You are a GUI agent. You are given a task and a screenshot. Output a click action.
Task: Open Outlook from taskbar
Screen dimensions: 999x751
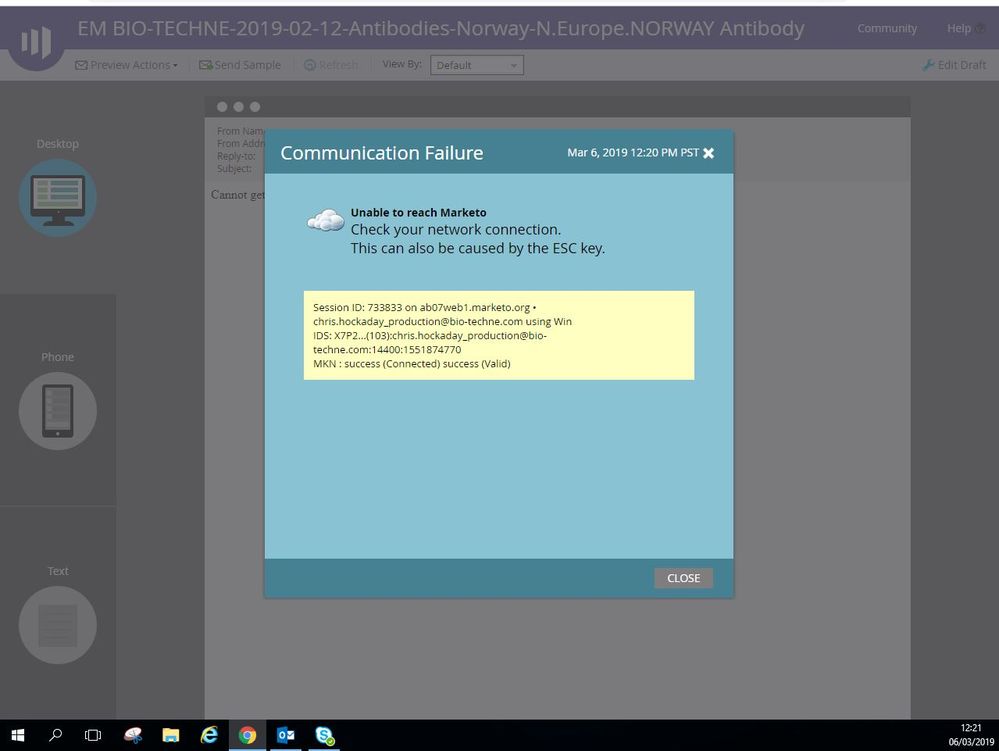[x=285, y=735]
